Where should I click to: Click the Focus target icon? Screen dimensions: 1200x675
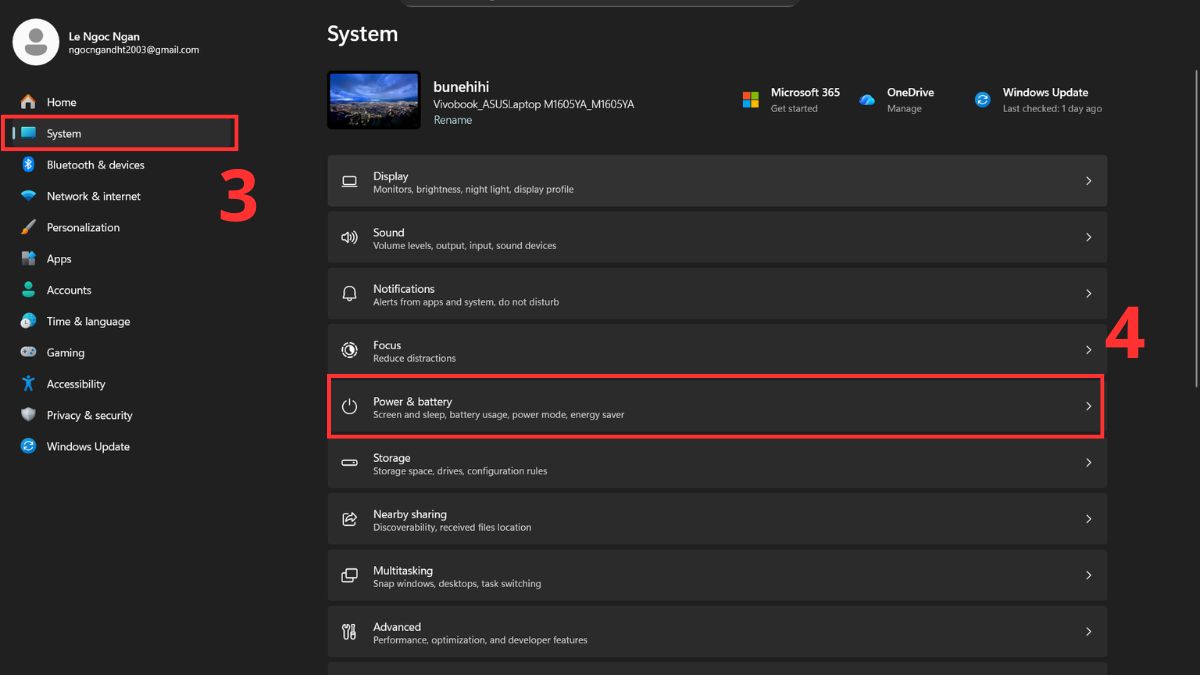pos(349,350)
